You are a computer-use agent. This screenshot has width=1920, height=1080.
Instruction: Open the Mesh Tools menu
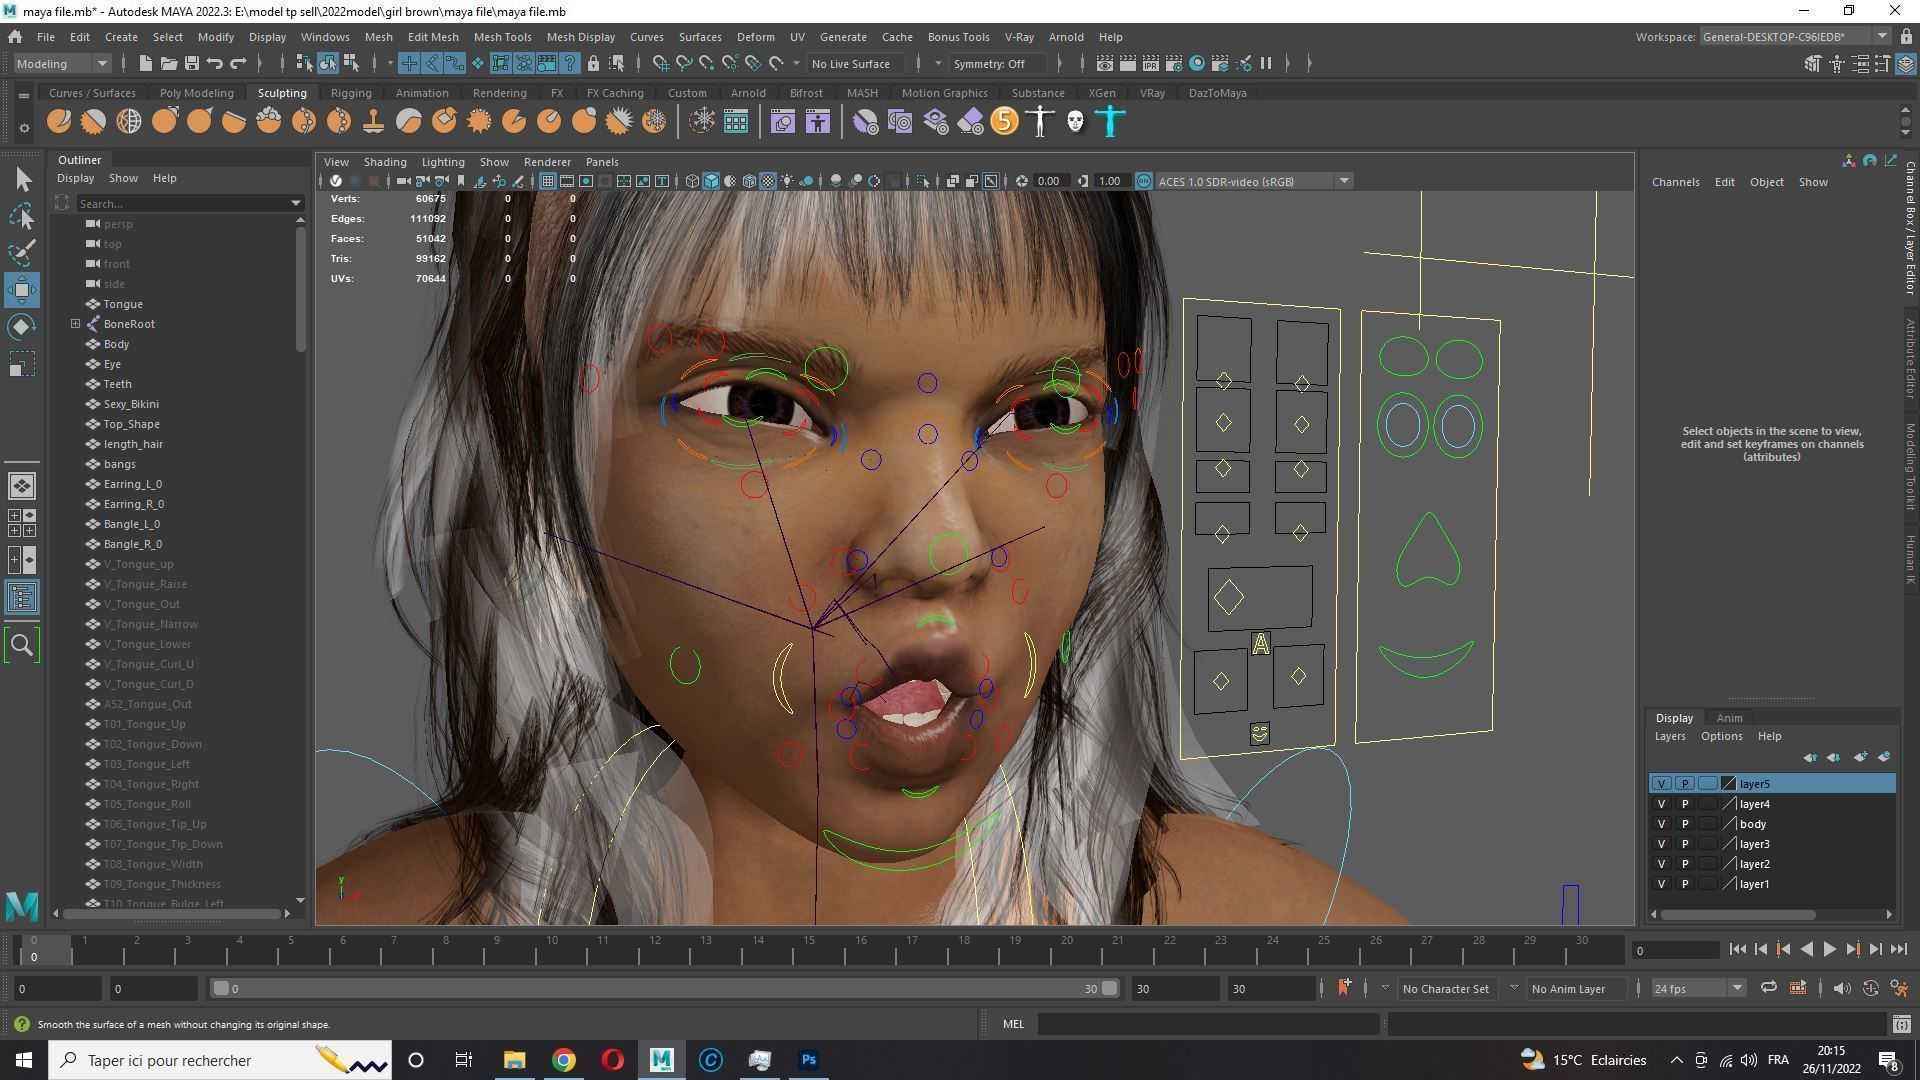(x=502, y=37)
